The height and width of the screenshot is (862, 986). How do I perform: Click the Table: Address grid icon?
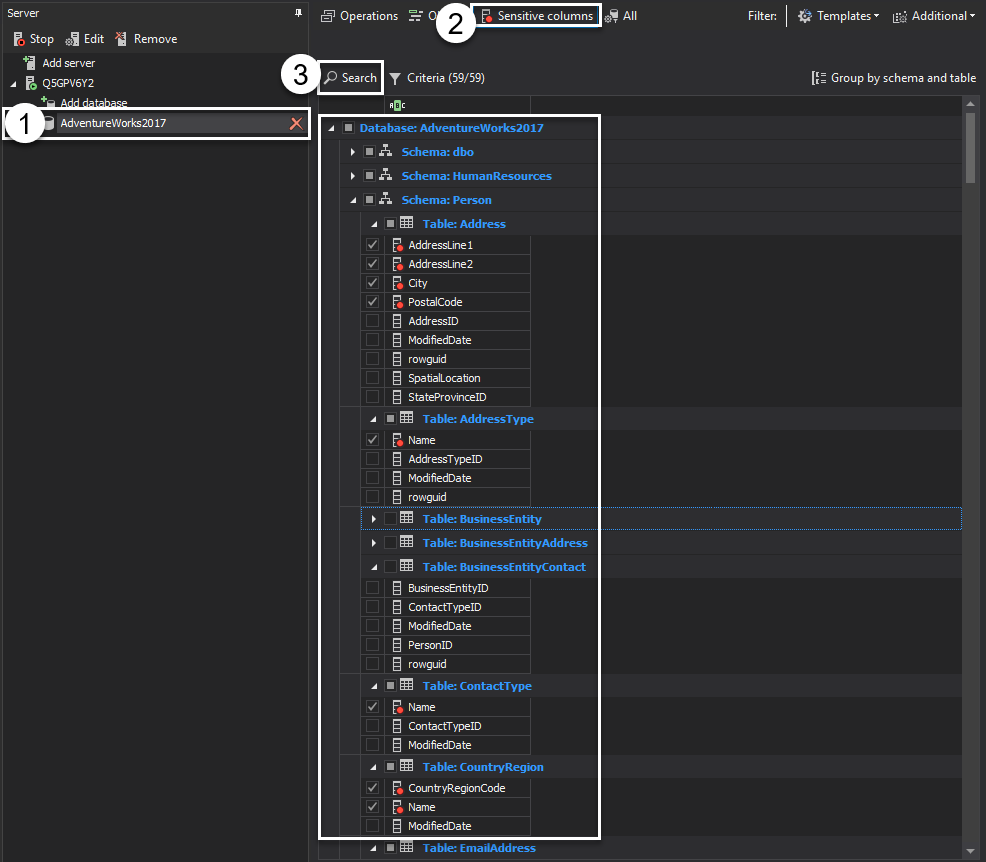tap(407, 223)
